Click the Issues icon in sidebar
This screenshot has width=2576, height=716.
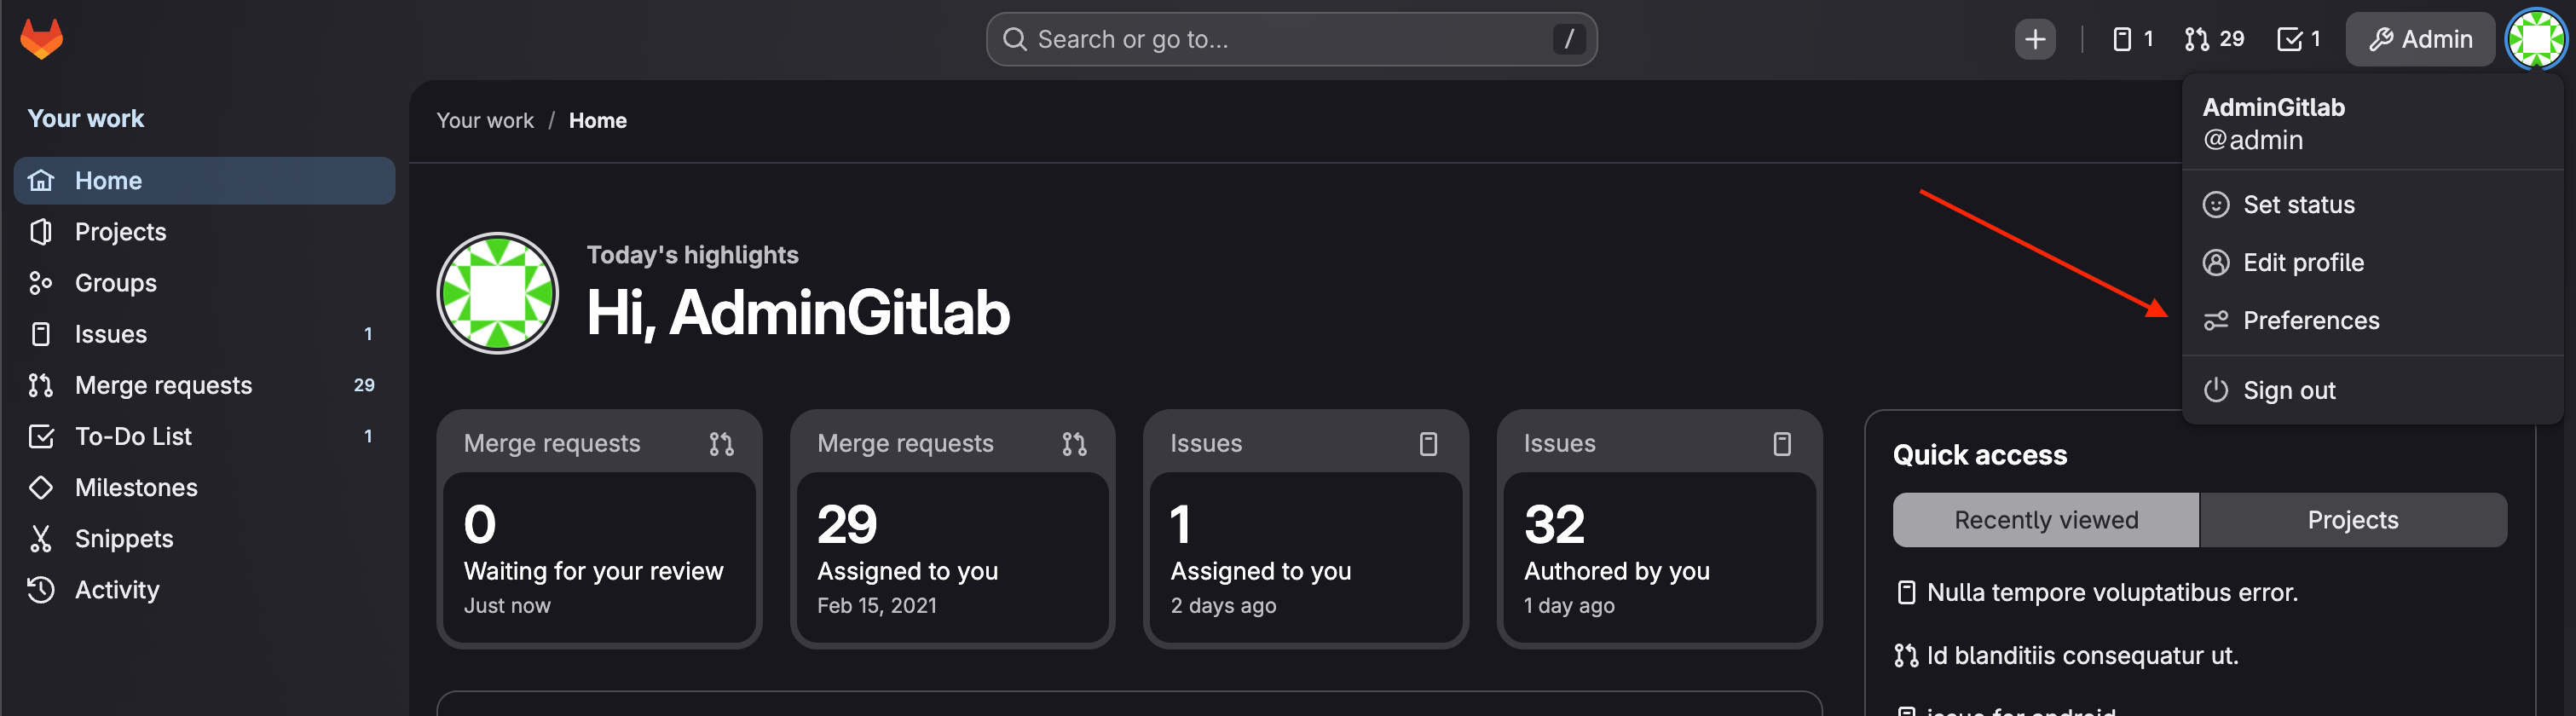coord(41,334)
